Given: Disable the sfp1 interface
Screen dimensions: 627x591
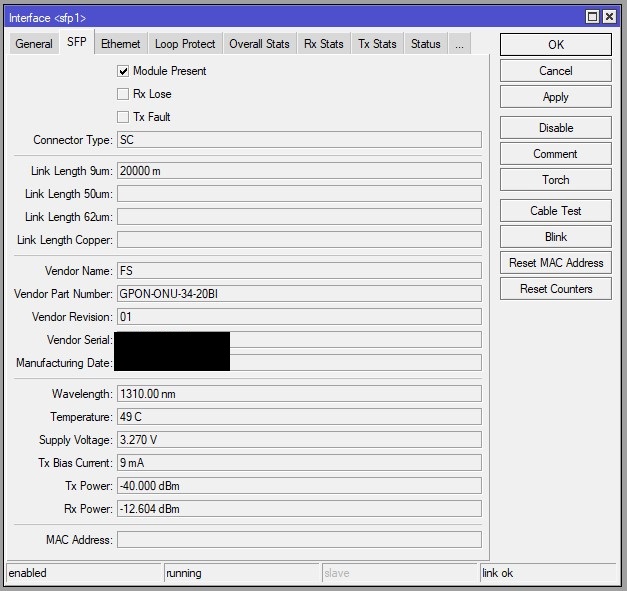Looking at the screenshot, I should pyautogui.click(x=556, y=128).
